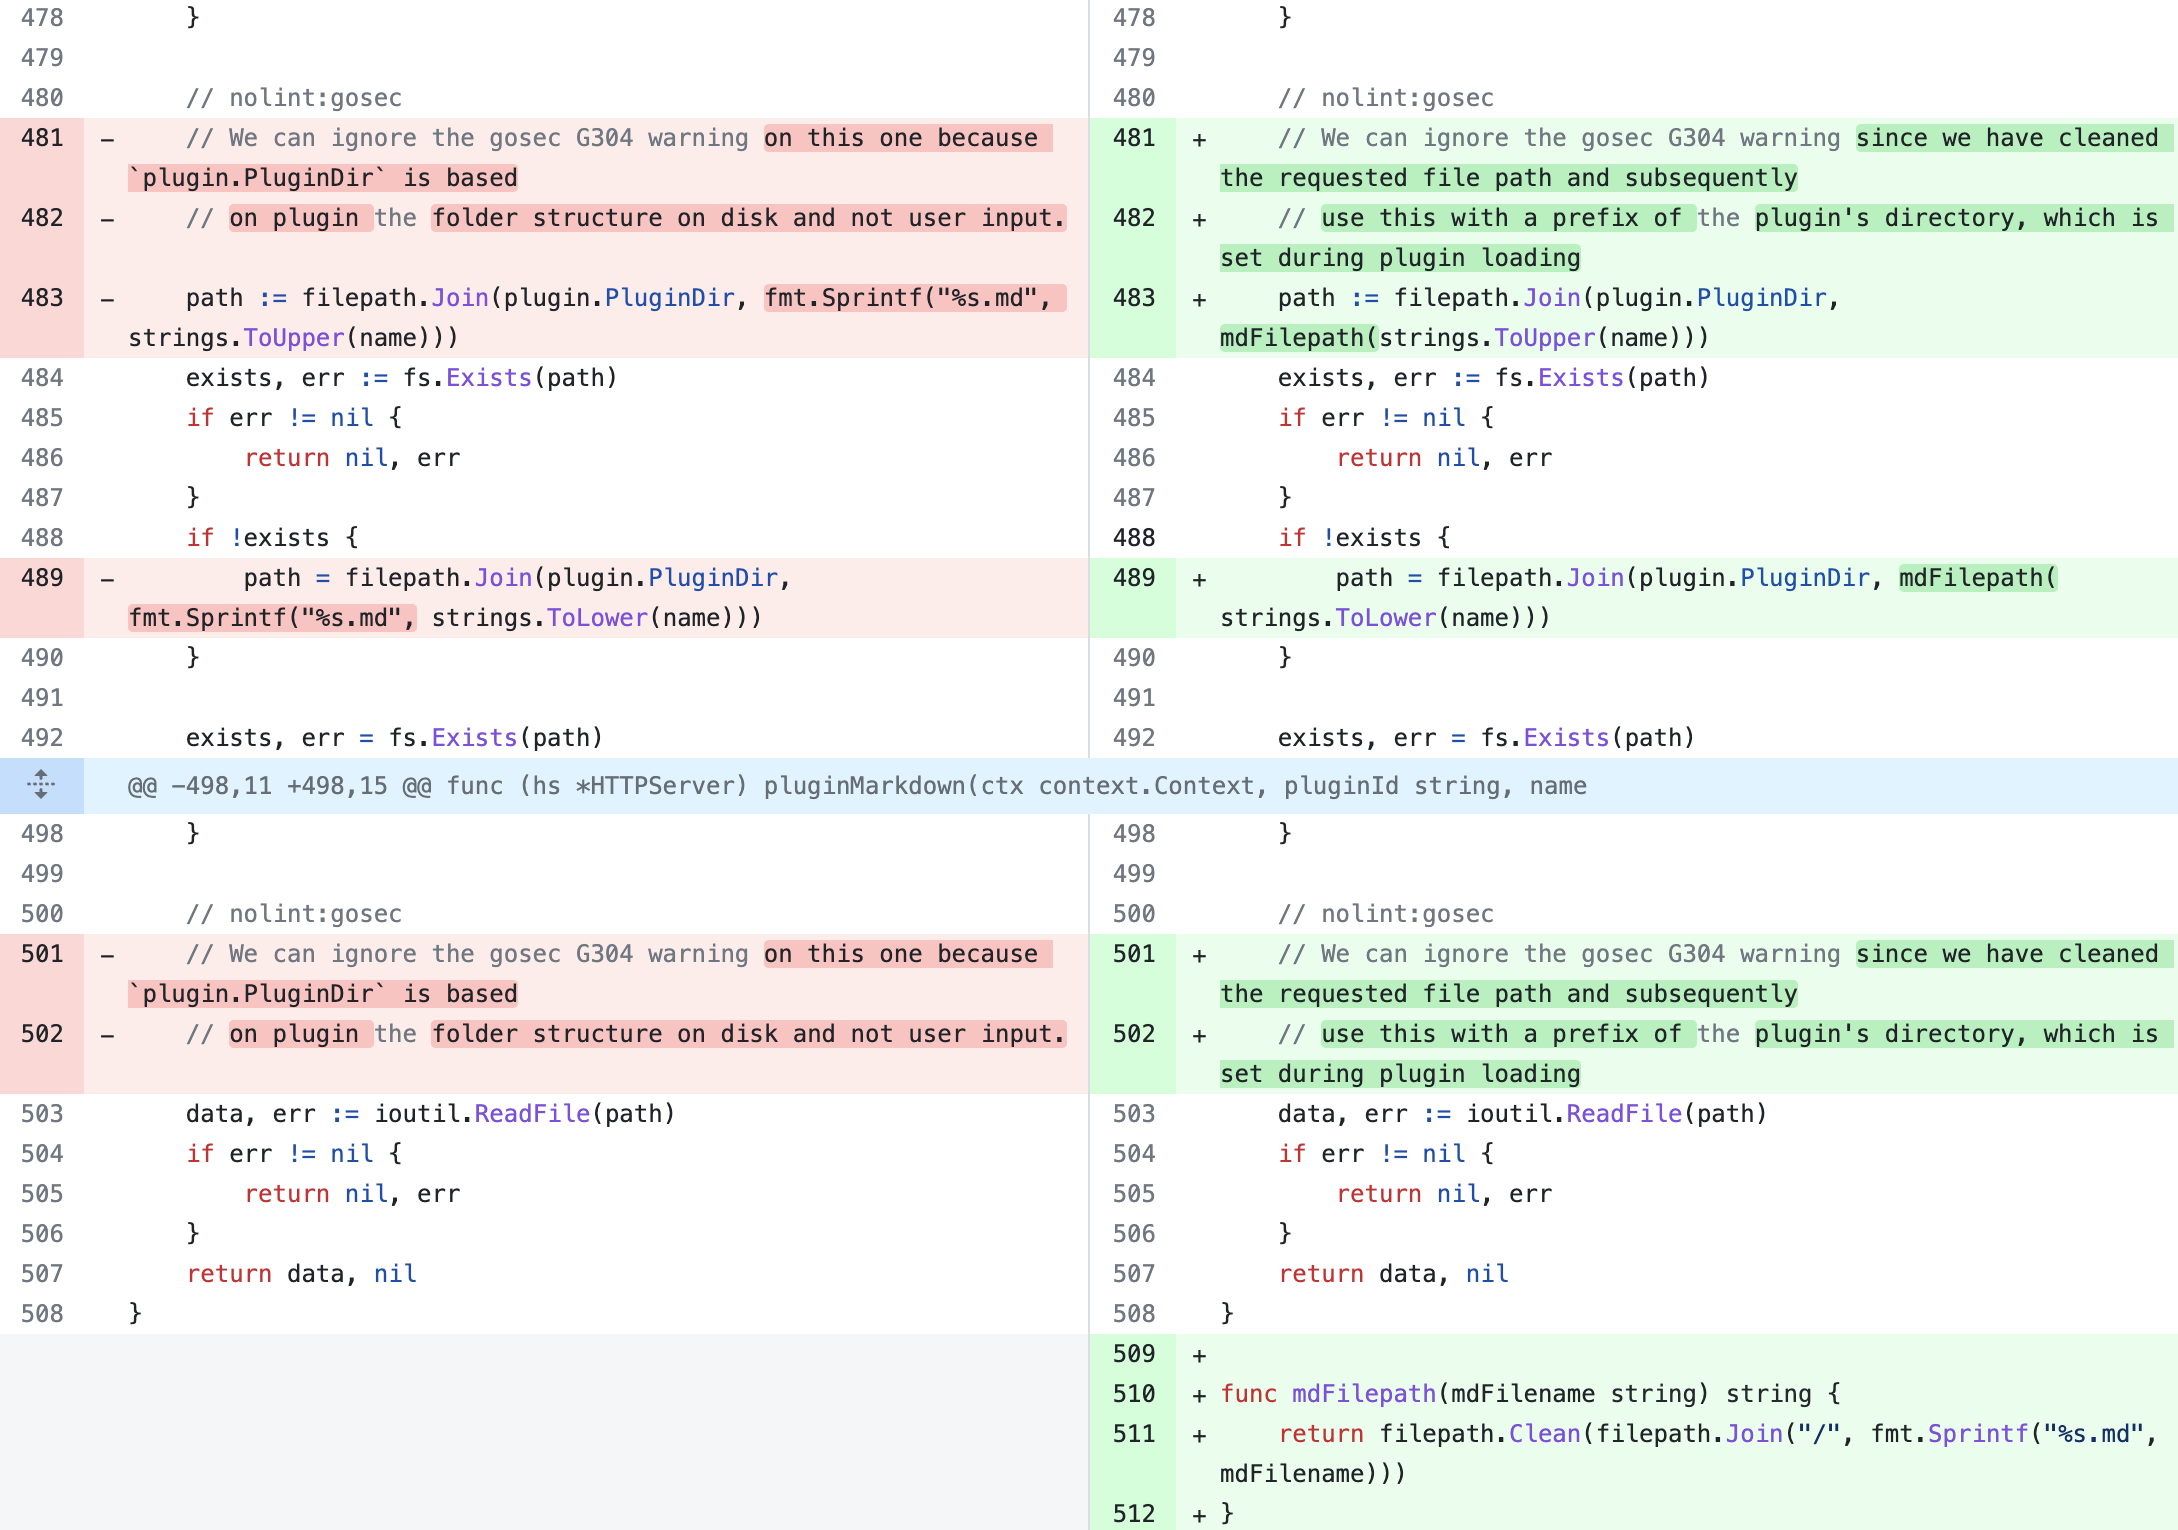Screen dimensions: 2178x1530
Task: Click the minus marker on left line 483
Action: [x=107, y=299]
